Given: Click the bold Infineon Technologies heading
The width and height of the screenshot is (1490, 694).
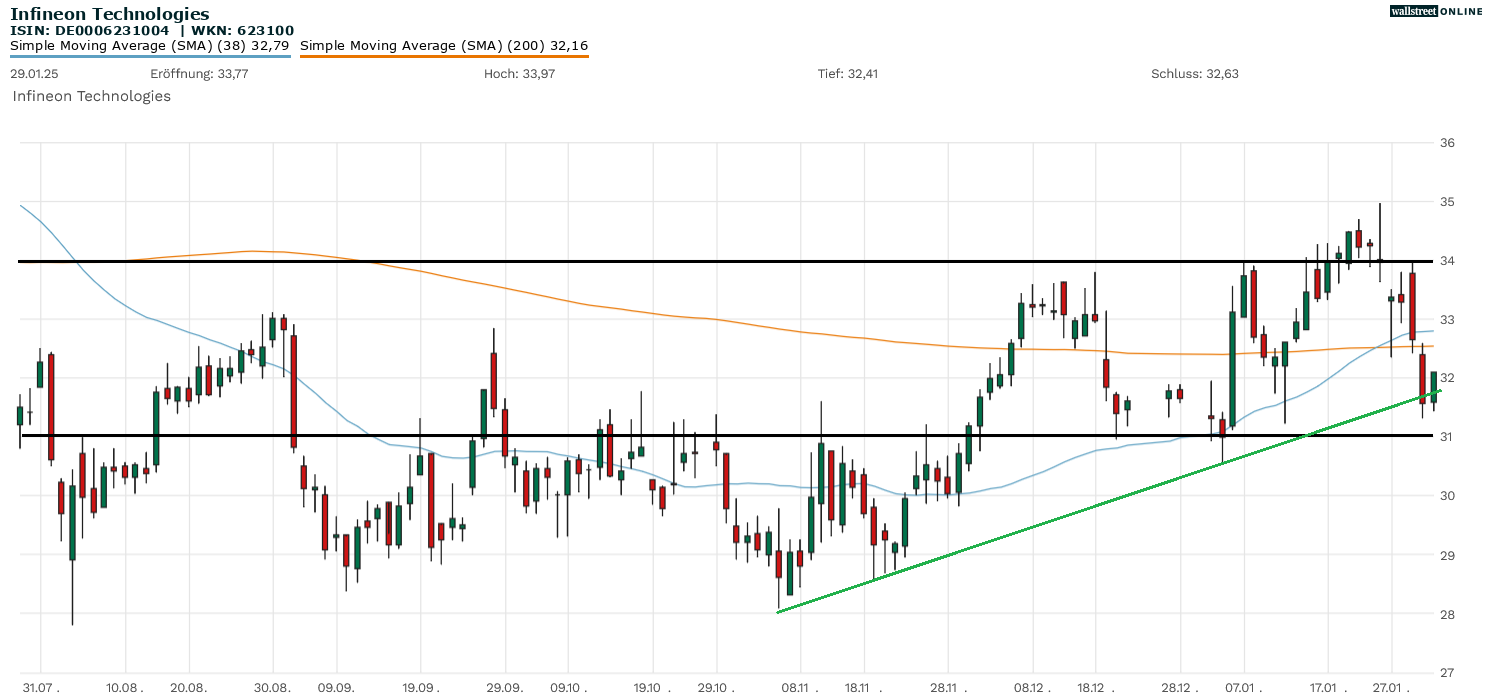Looking at the screenshot, I should (x=110, y=14).
